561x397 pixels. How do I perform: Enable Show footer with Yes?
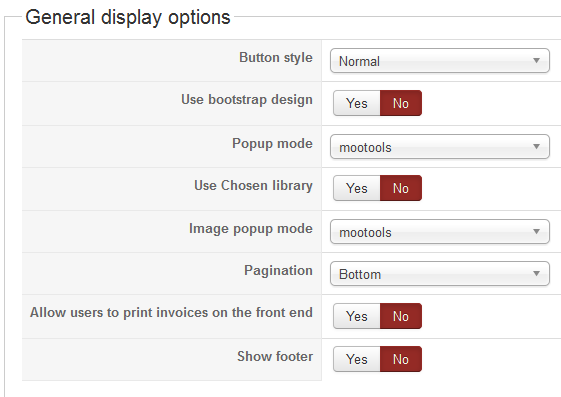click(x=357, y=359)
